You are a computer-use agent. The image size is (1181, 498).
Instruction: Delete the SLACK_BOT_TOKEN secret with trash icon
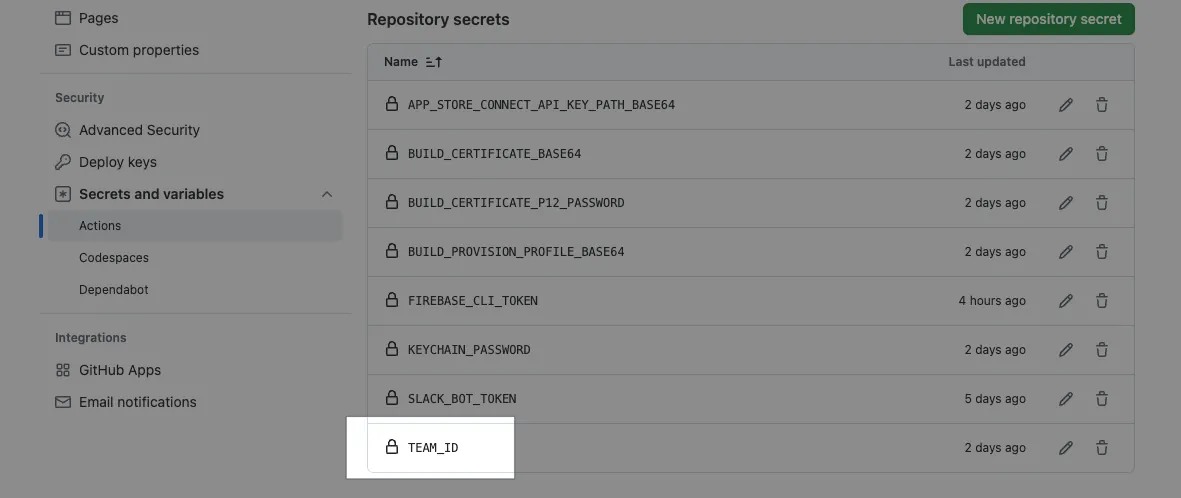click(x=1102, y=399)
